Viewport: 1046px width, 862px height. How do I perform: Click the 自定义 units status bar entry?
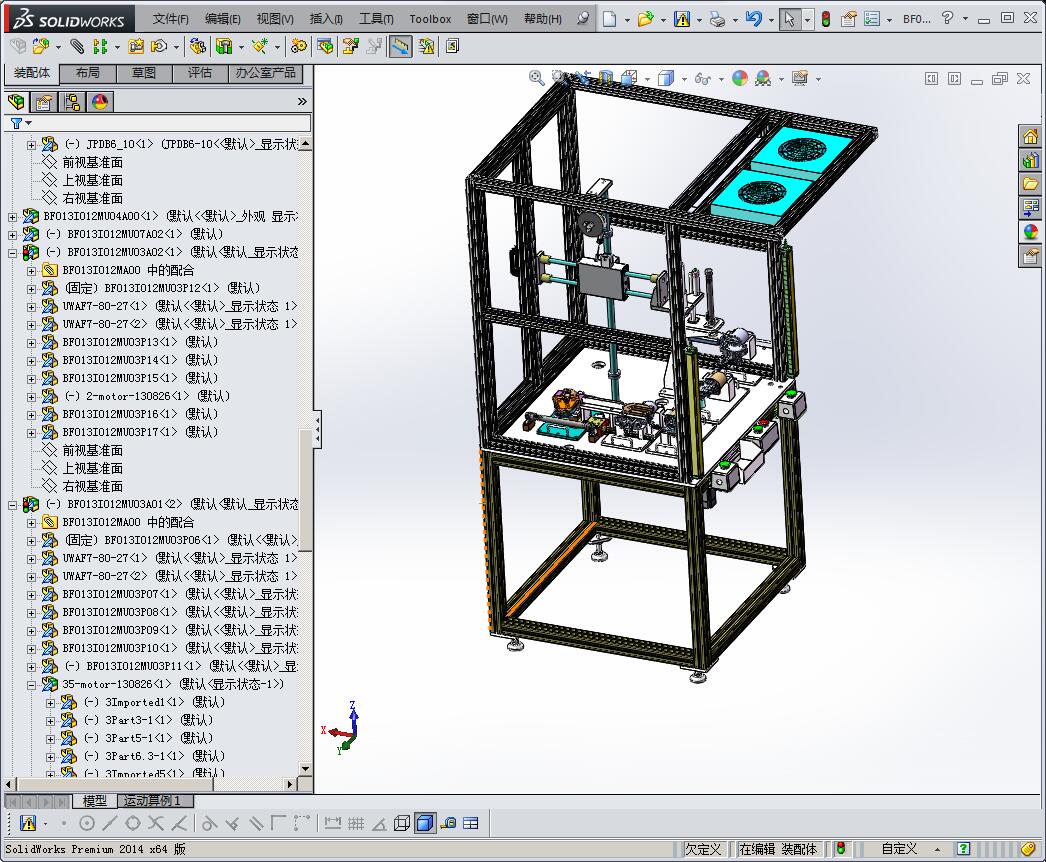(899, 849)
